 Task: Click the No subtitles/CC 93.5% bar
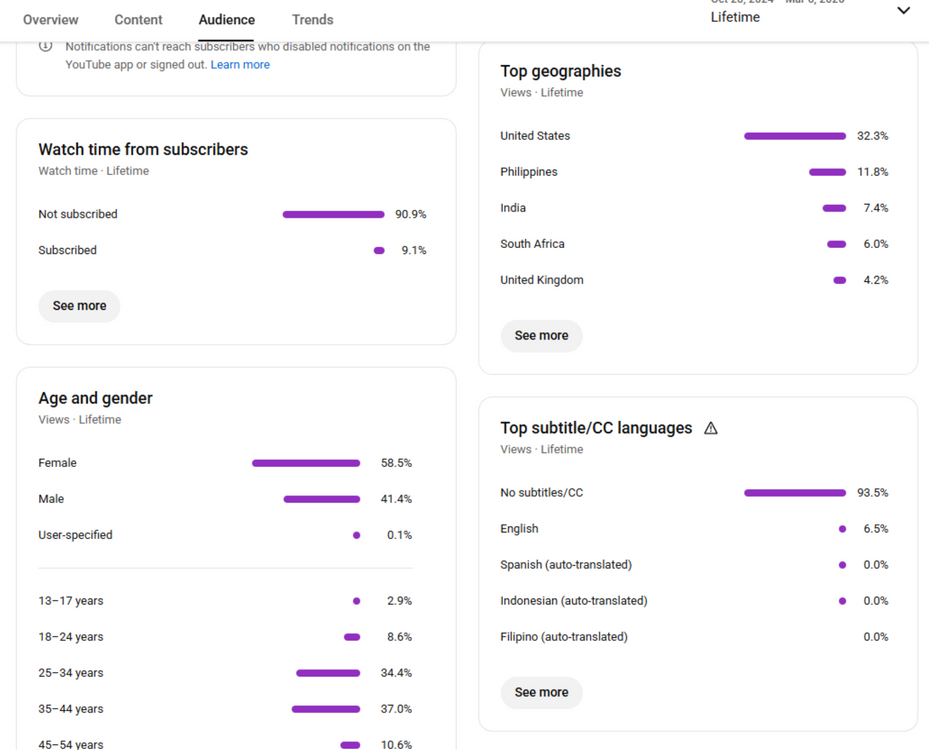pos(795,493)
